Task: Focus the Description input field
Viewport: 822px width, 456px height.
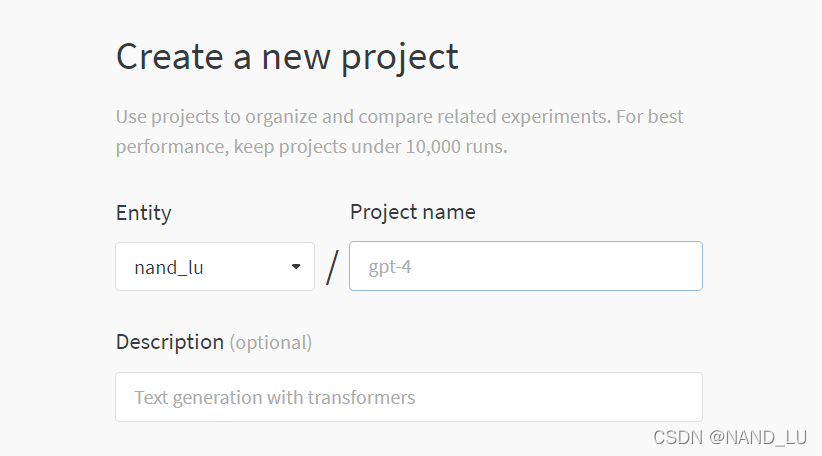Action: 408,397
